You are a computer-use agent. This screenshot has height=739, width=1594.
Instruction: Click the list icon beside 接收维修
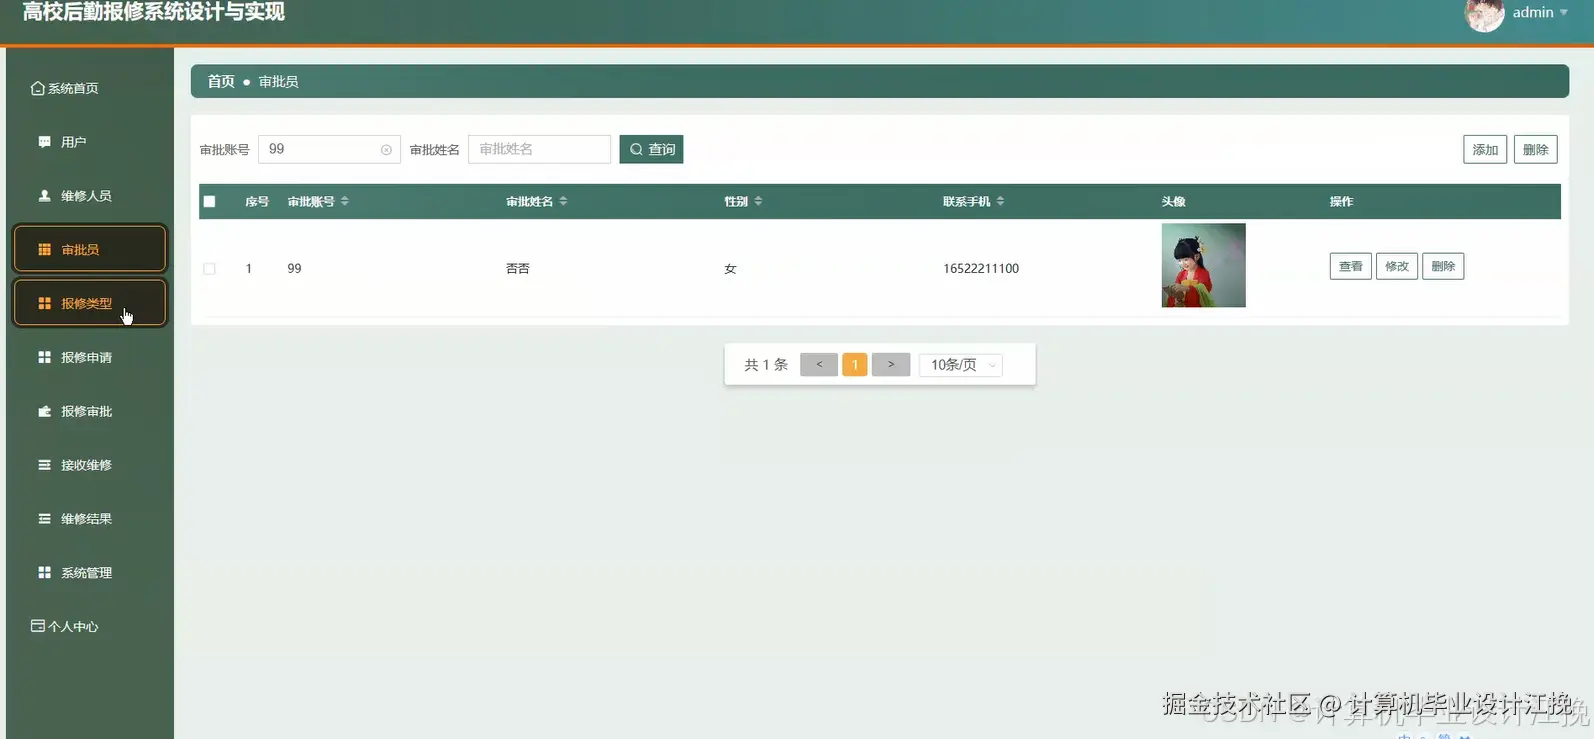coord(44,465)
